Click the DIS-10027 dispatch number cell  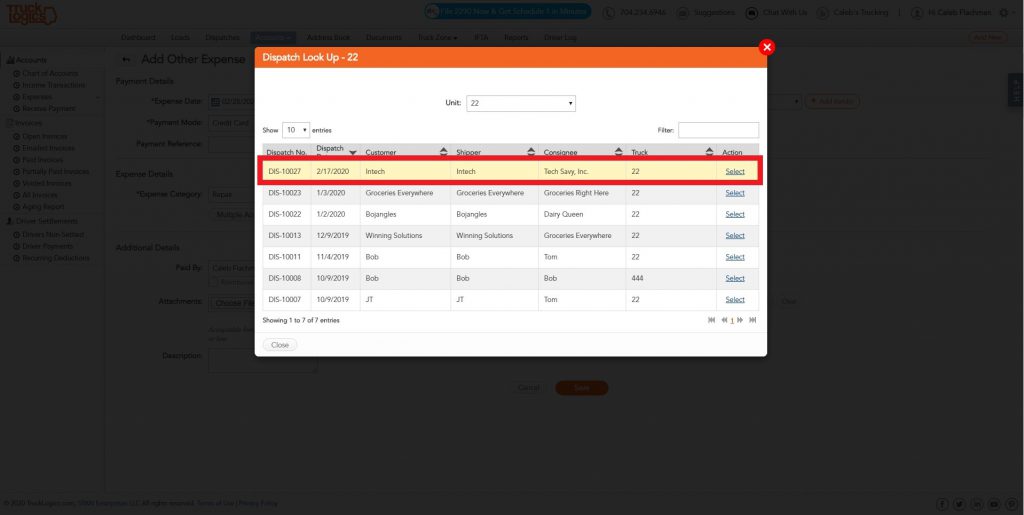pos(287,172)
